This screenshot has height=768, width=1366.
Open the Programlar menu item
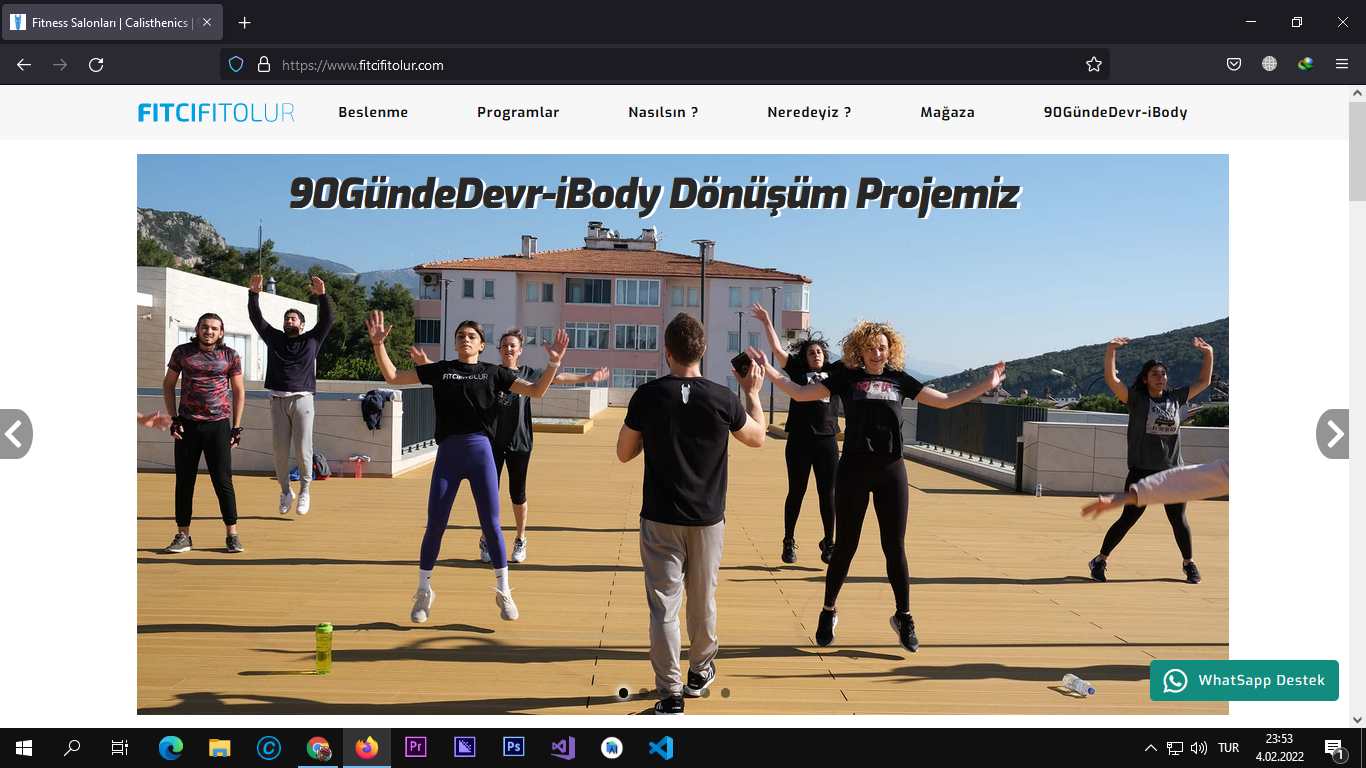pos(518,112)
